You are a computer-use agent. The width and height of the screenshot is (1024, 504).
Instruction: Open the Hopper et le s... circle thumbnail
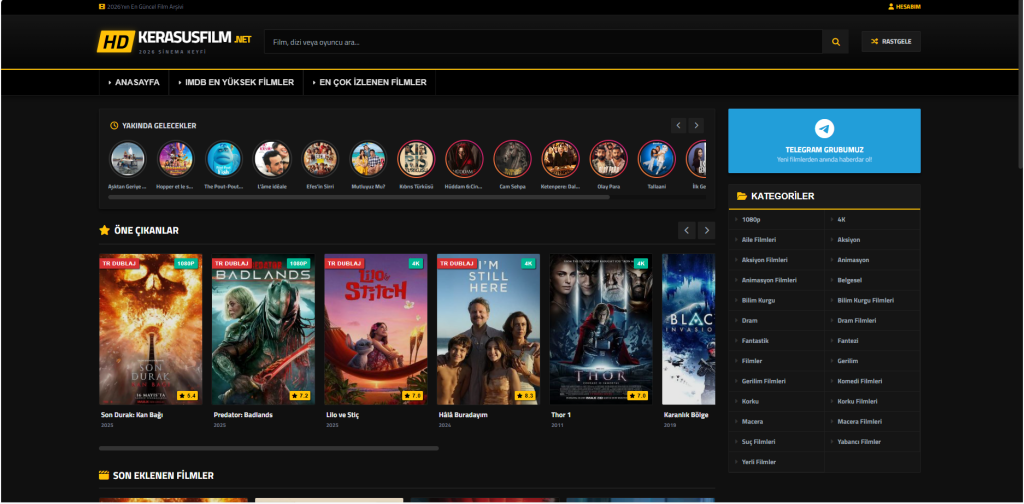click(176, 159)
